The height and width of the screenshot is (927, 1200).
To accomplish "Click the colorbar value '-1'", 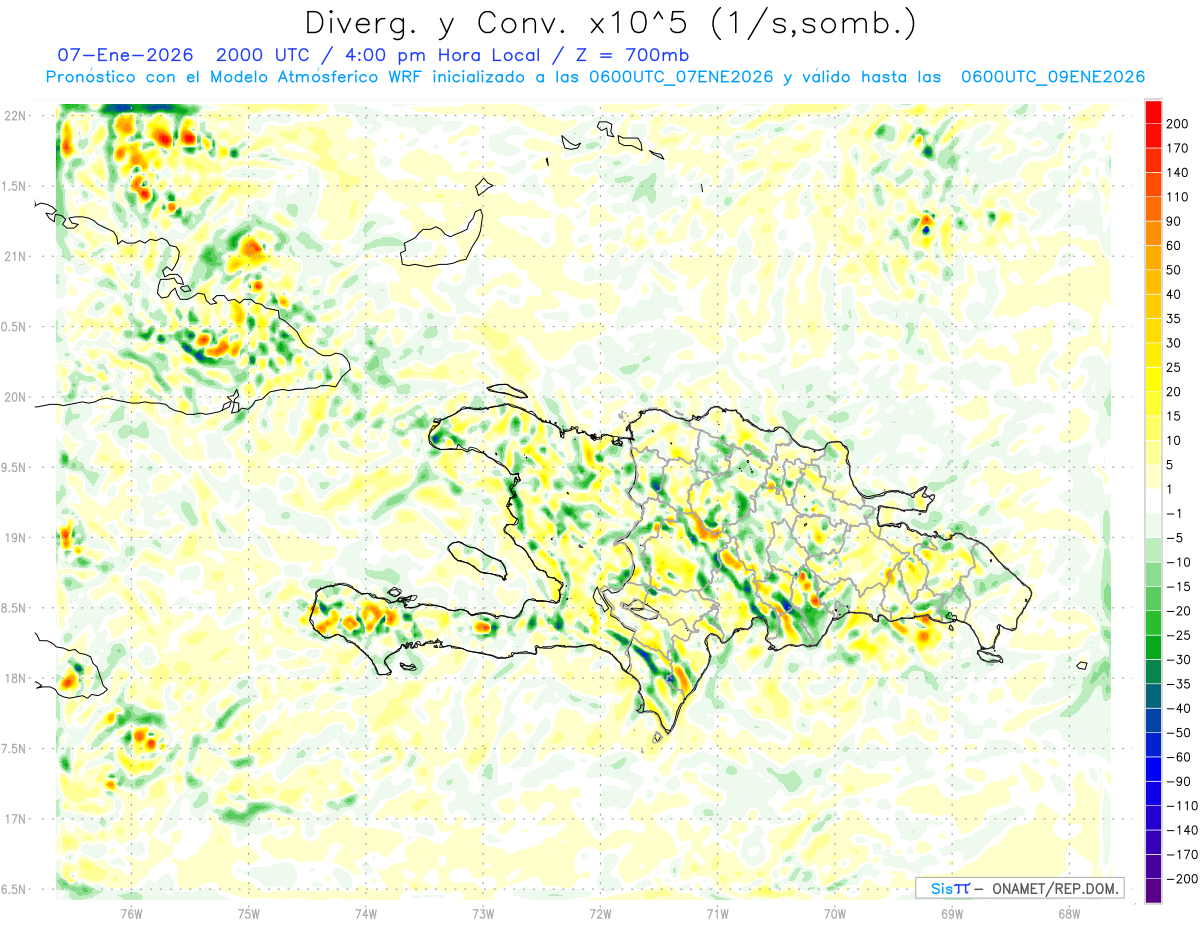I will [1175, 514].
